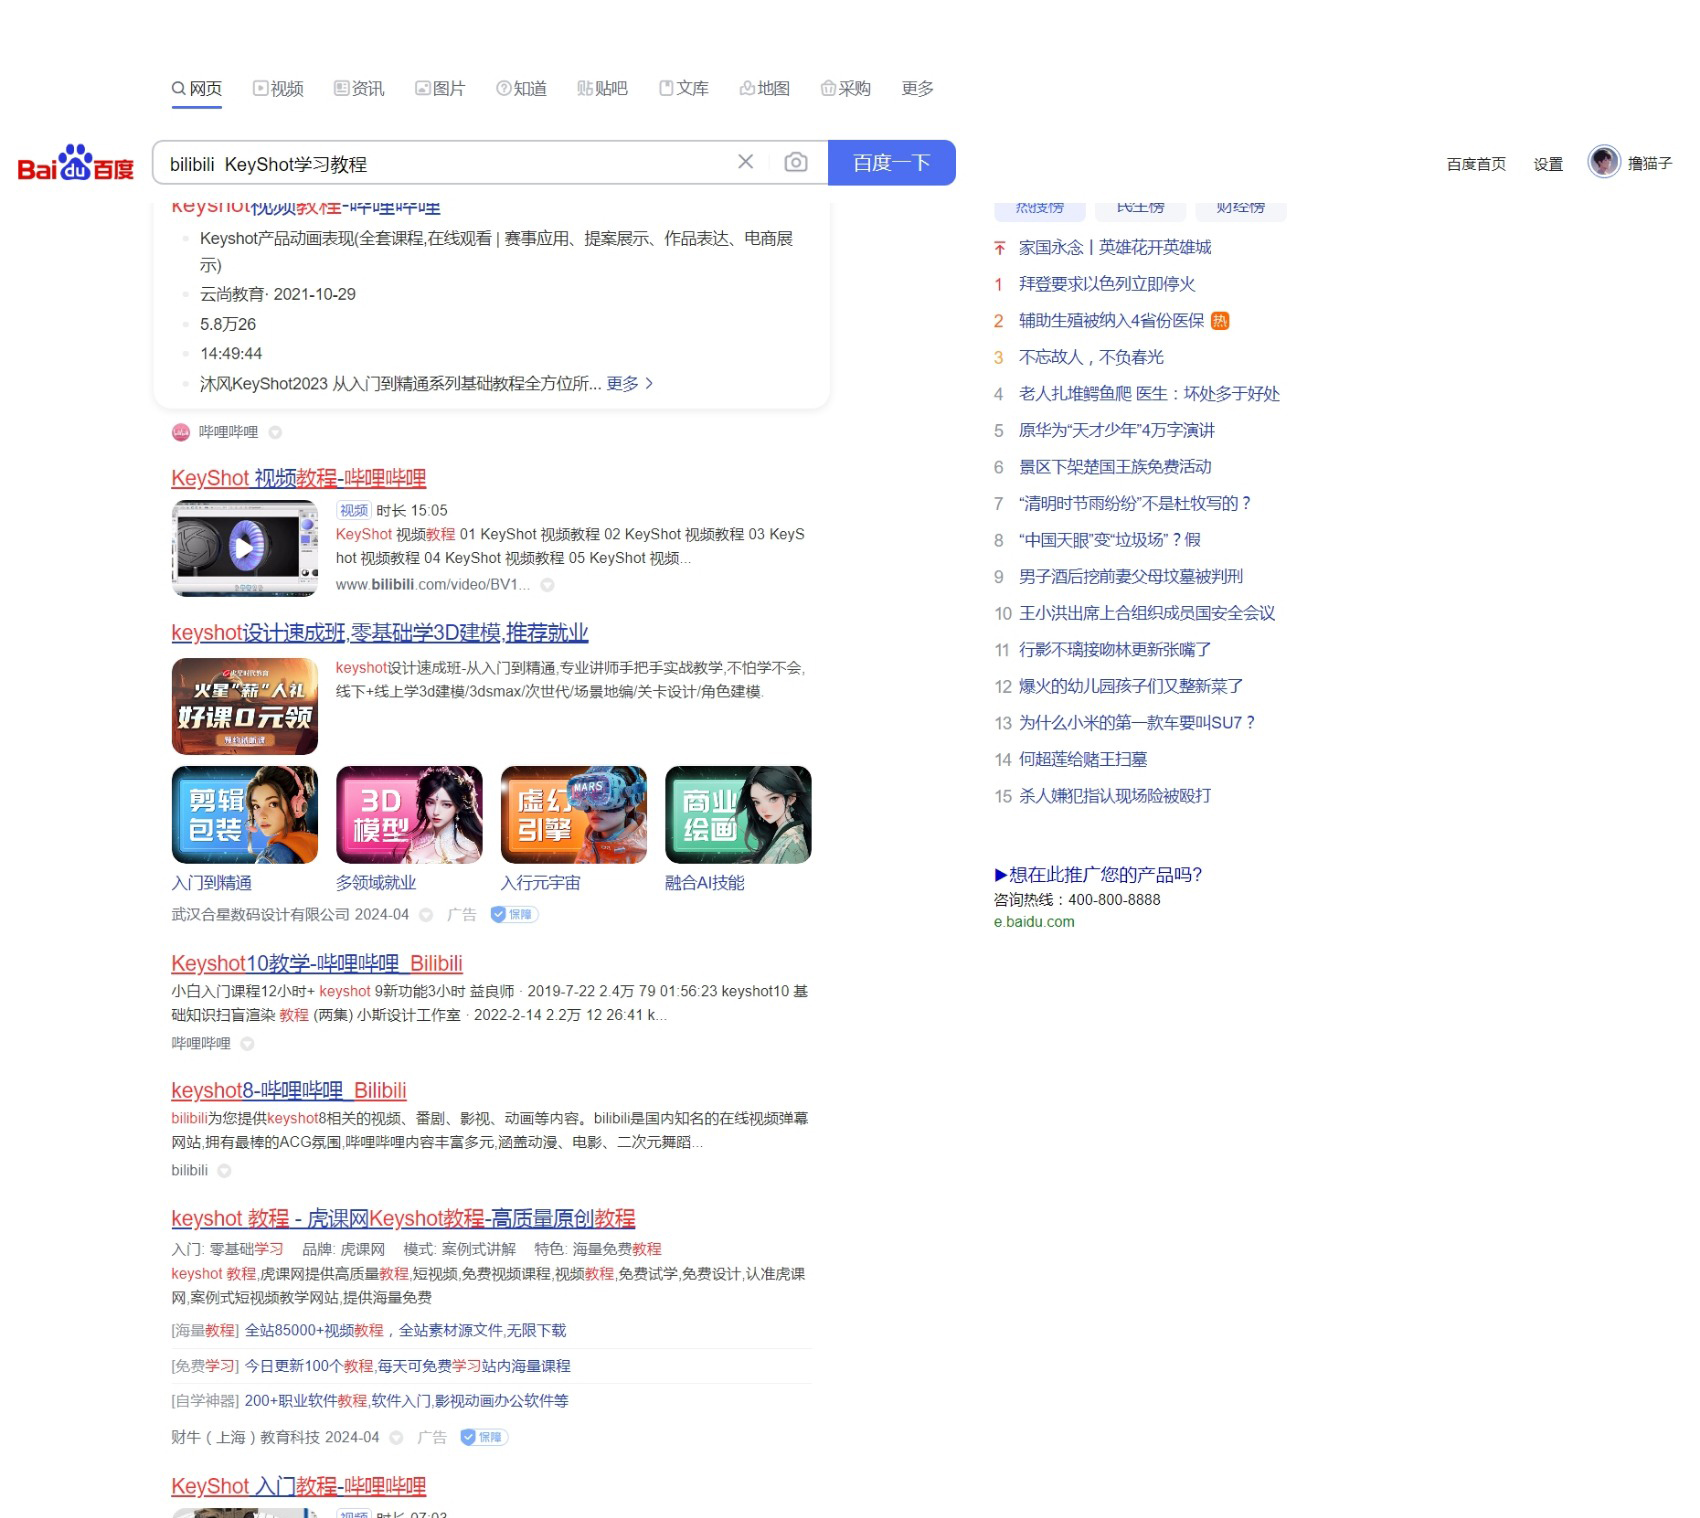Open KeyShot 入门教程-哔哩哔哩 result
Viewport: 1700px width, 1518px height.
coord(299,1487)
